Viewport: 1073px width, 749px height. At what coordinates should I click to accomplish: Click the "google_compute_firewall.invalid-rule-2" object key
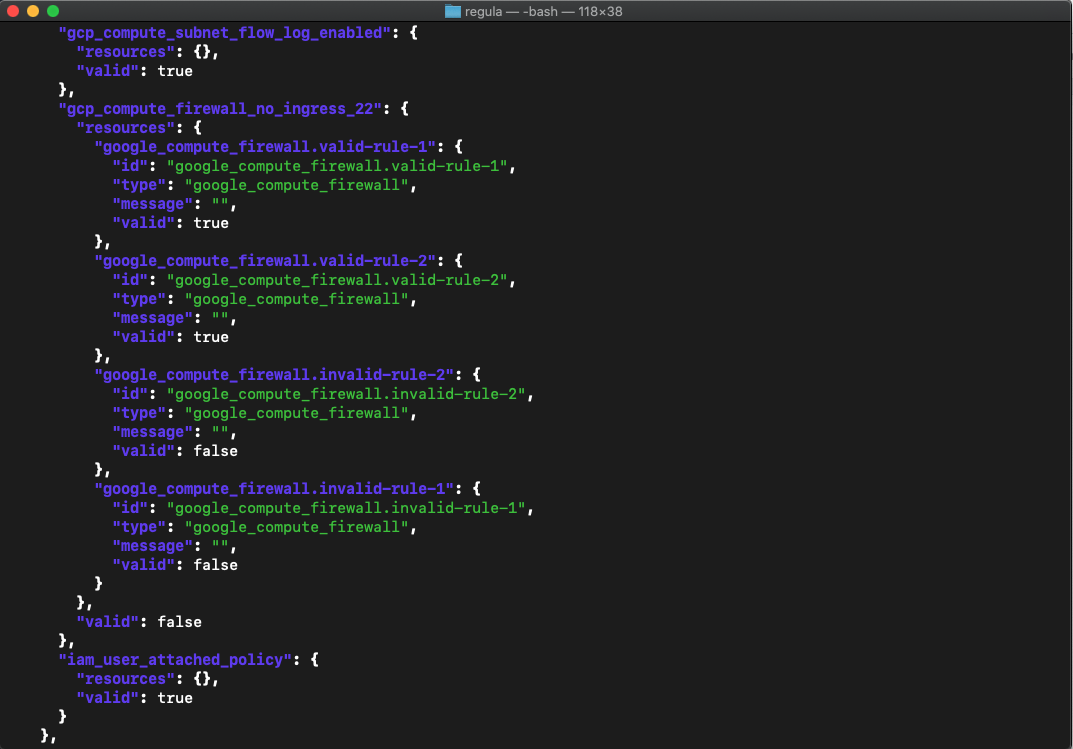[274, 375]
